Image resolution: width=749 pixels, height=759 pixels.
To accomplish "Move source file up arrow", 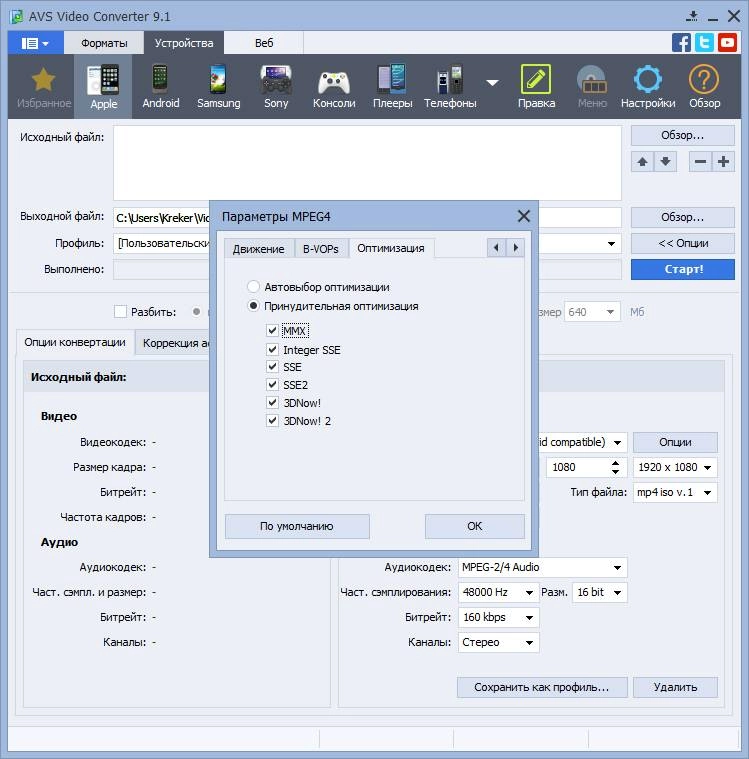I will click(x=642, y=162).
